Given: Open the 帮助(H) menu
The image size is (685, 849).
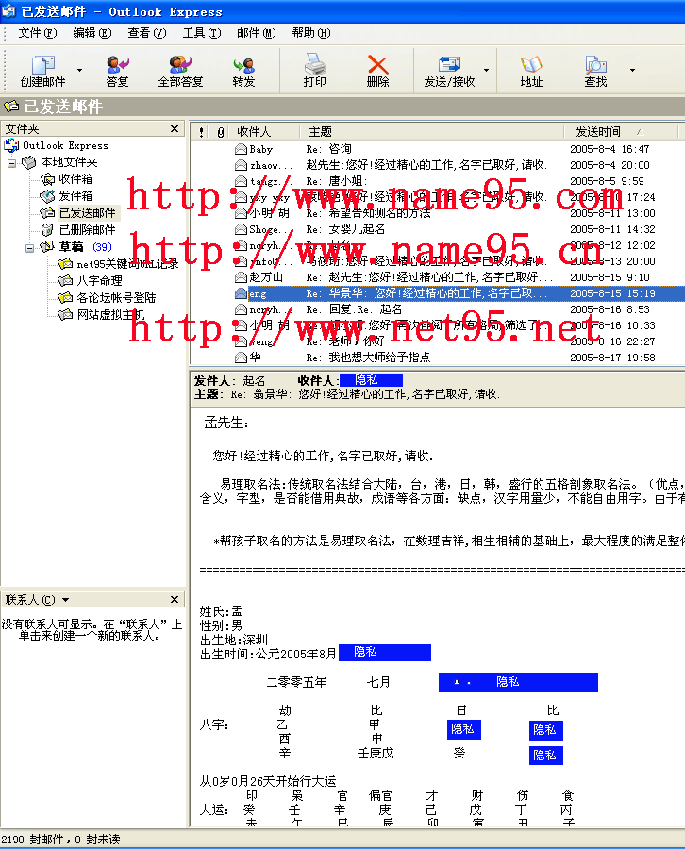Looking at the screenshot, I should click(311, 33).
